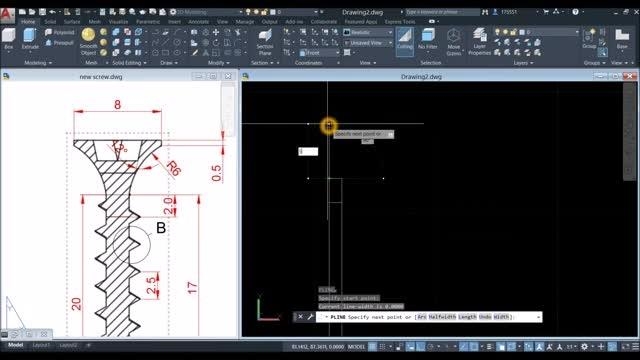Select the Move Gizmo tool
The image size is (640, 360).
[453, 42]
